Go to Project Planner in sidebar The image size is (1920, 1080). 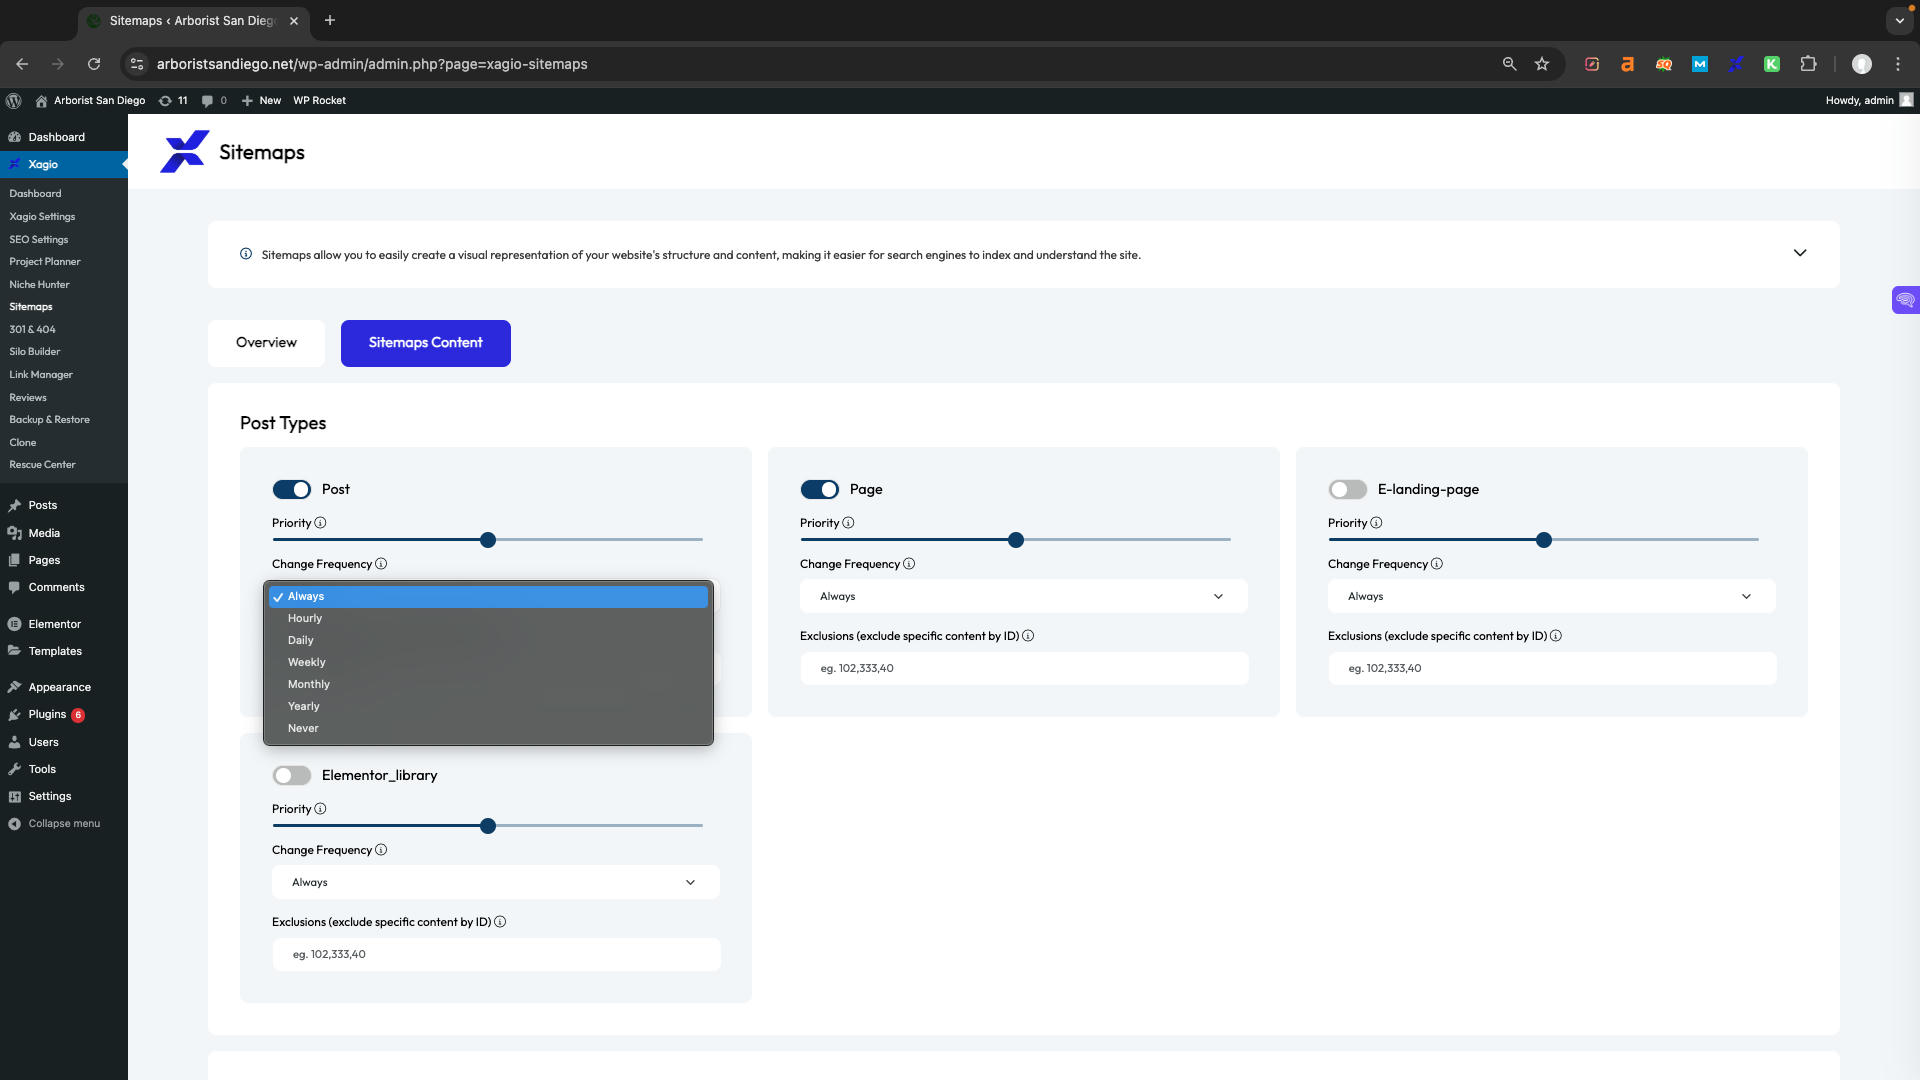click(x=45, y=262)
